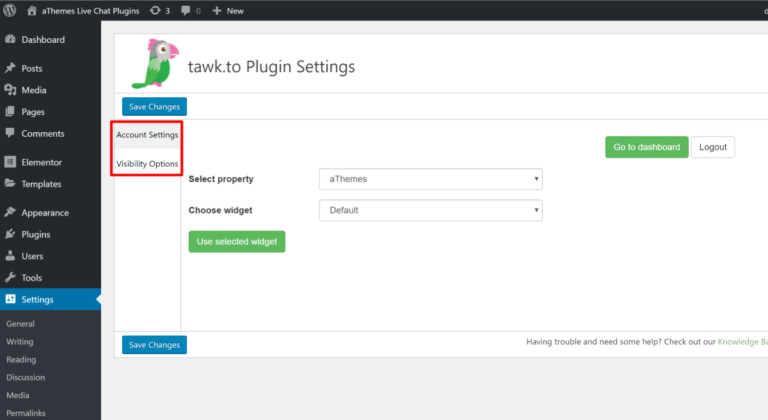Click the Plugins plug icon
Viewport: 768px width, 420px height.
pos(10,234)
